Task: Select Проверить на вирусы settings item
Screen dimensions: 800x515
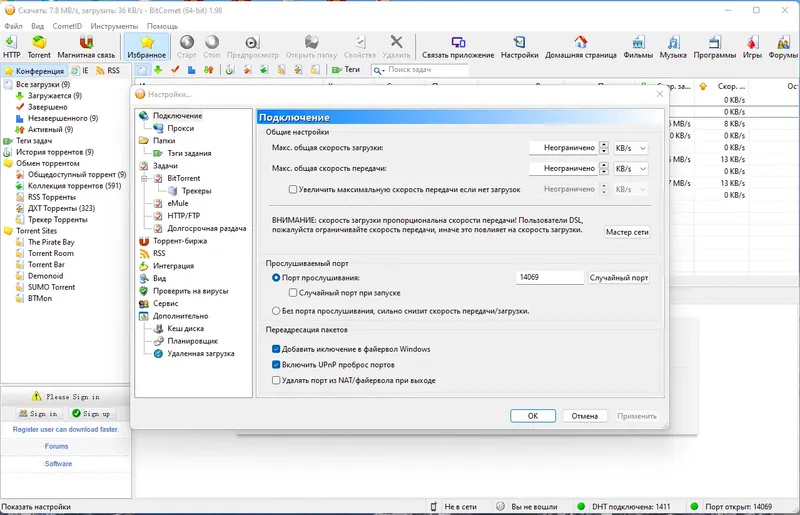Action: pyautogui.click(x=190, y=291)
